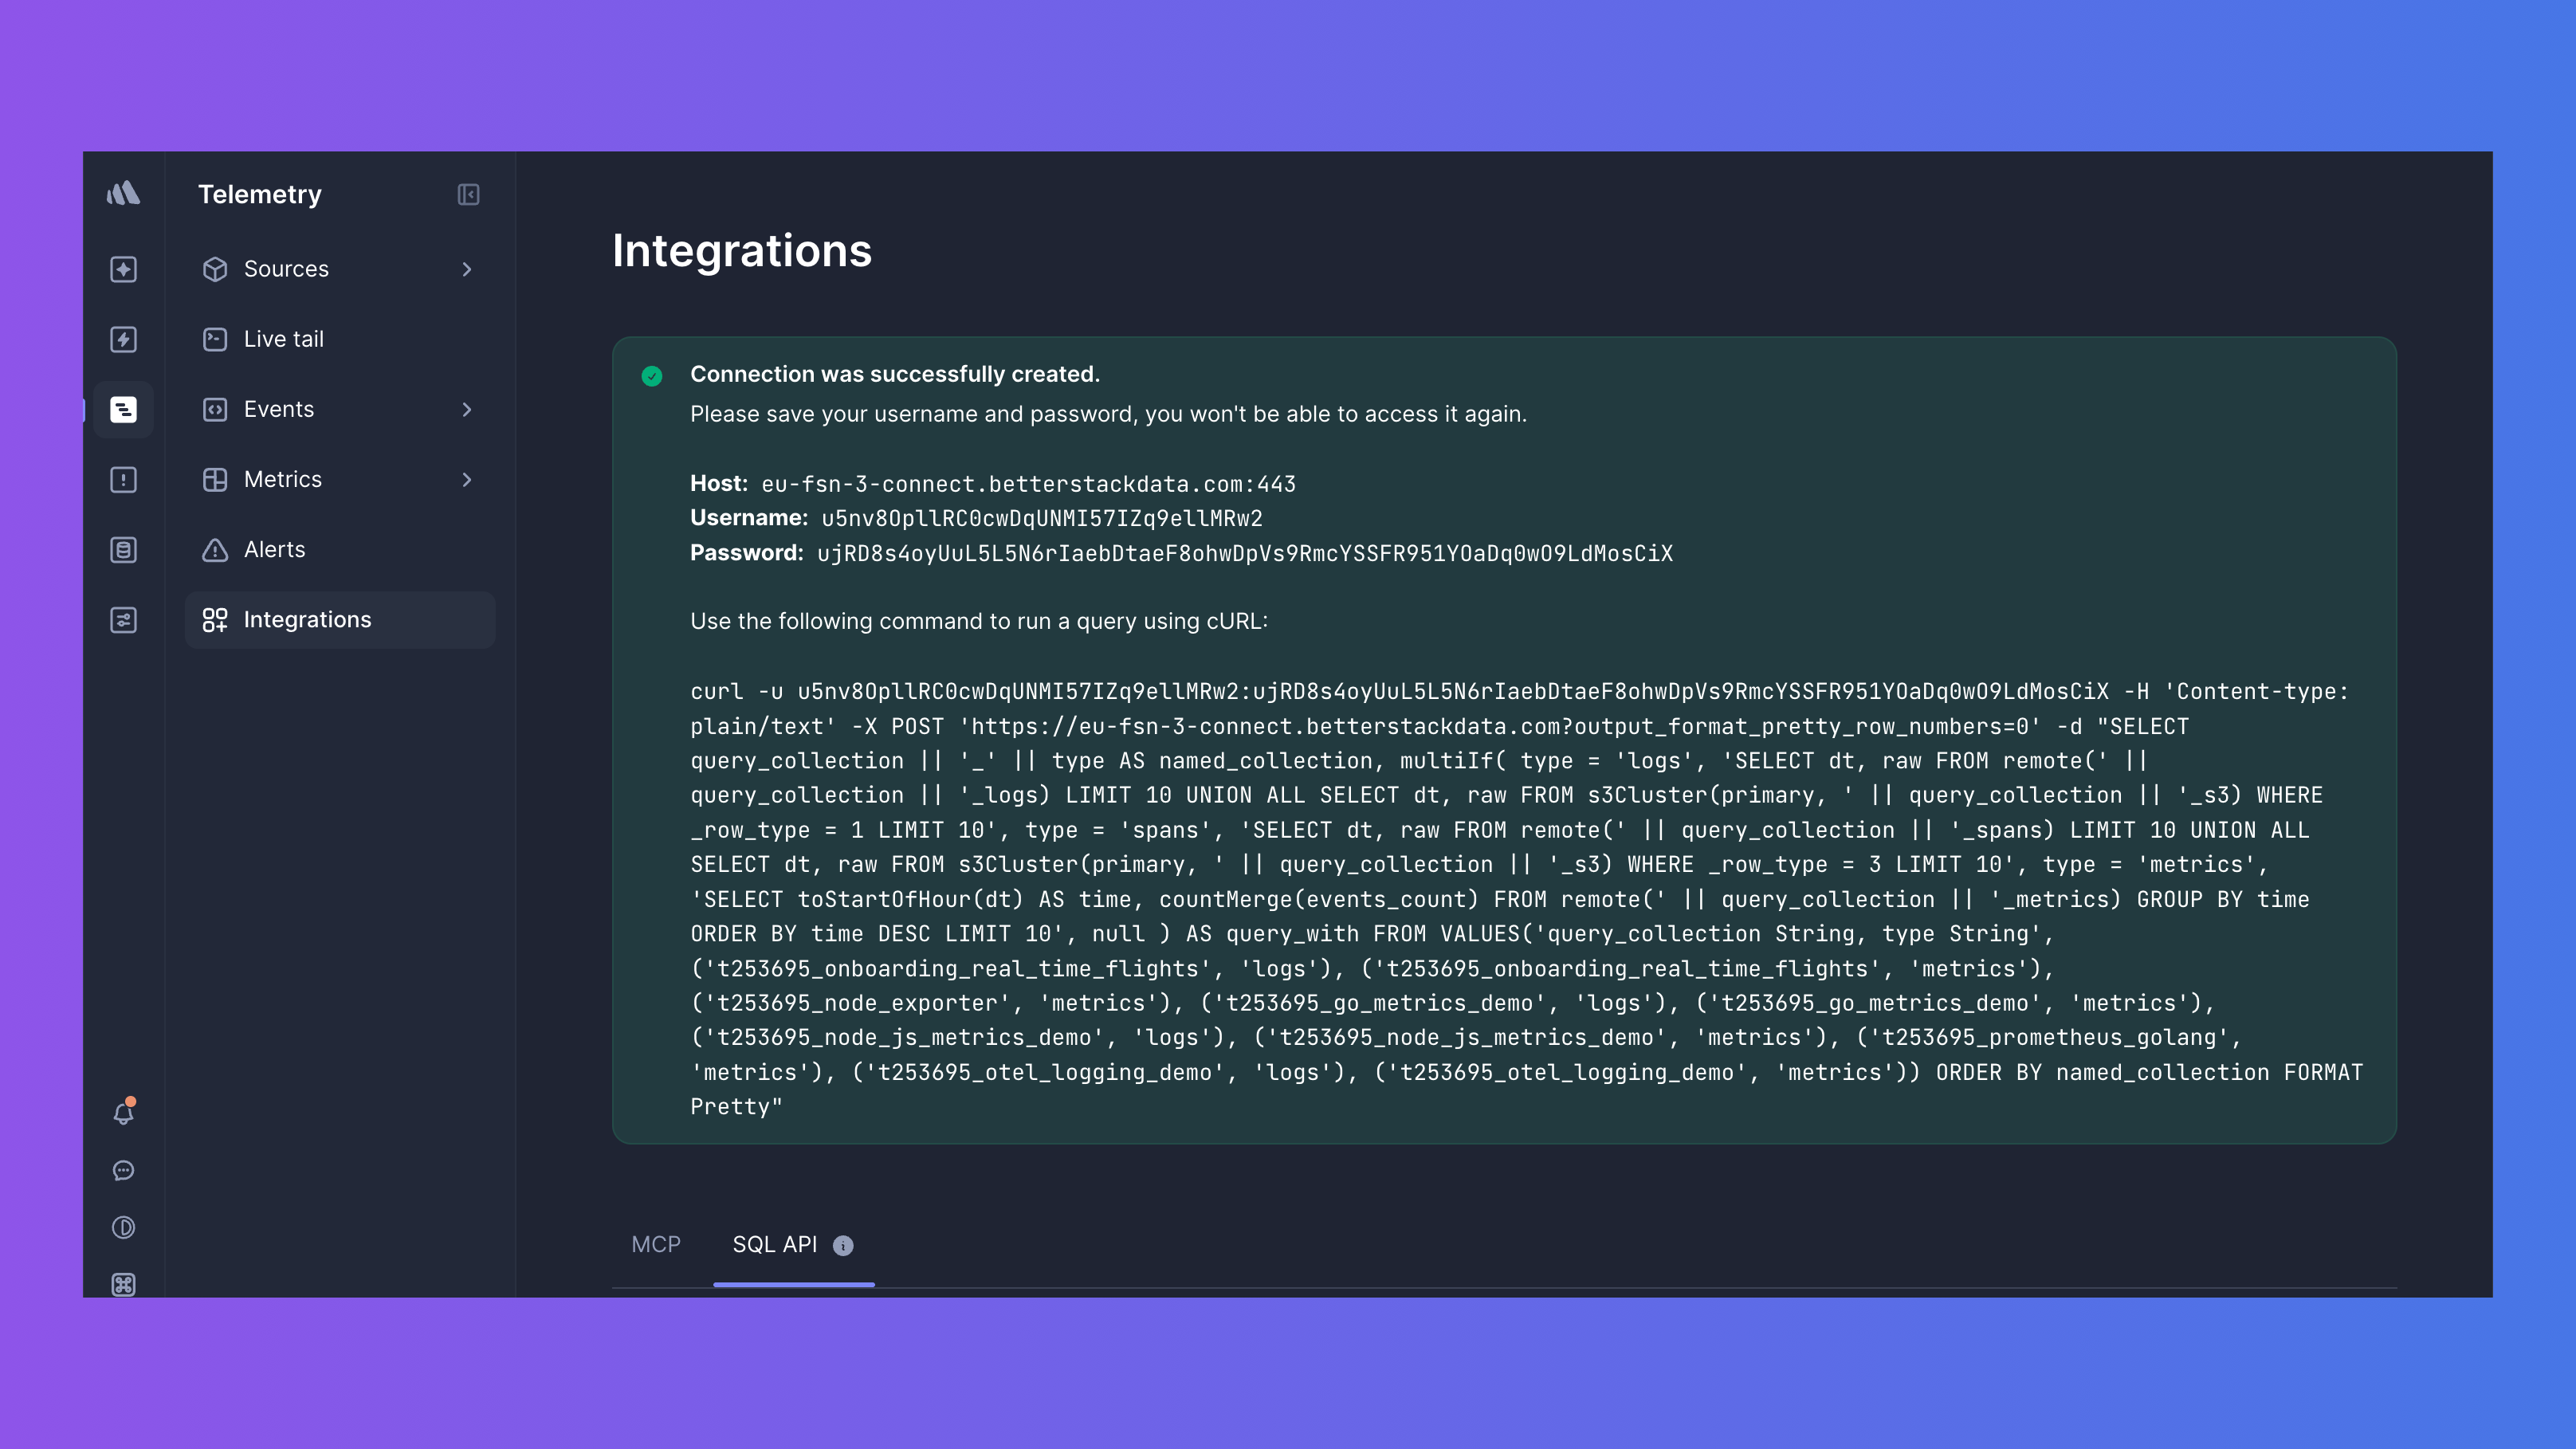
Task: Open the sliders status page rail icon
Action: click(123, 620)
